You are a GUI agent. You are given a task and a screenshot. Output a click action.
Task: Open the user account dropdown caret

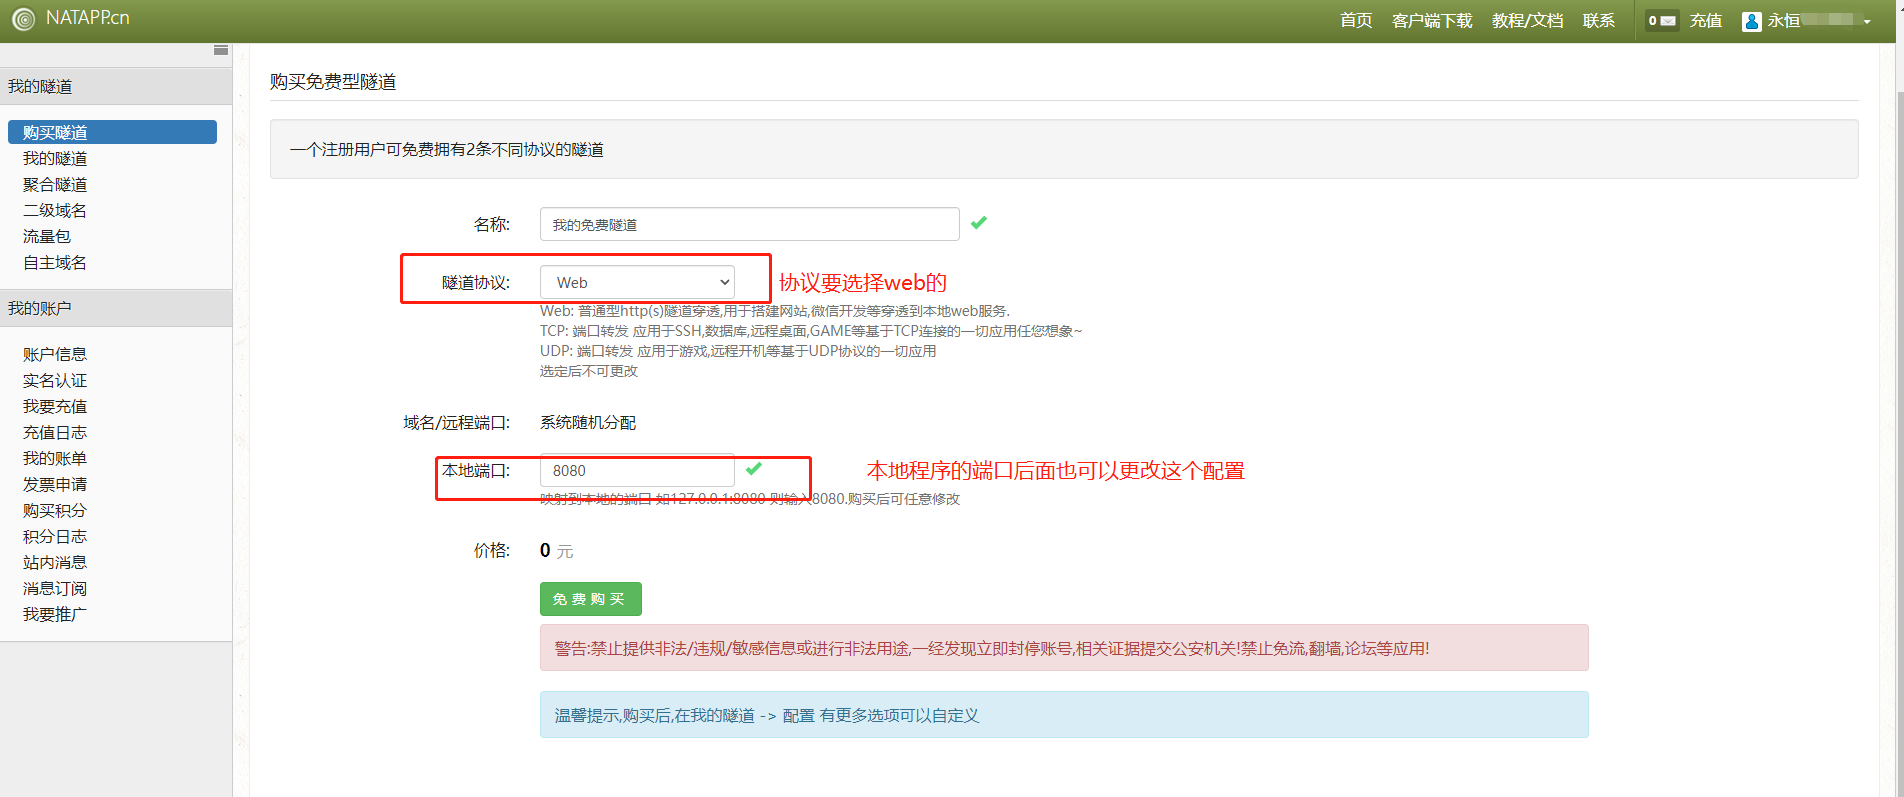pos(1867,22)
